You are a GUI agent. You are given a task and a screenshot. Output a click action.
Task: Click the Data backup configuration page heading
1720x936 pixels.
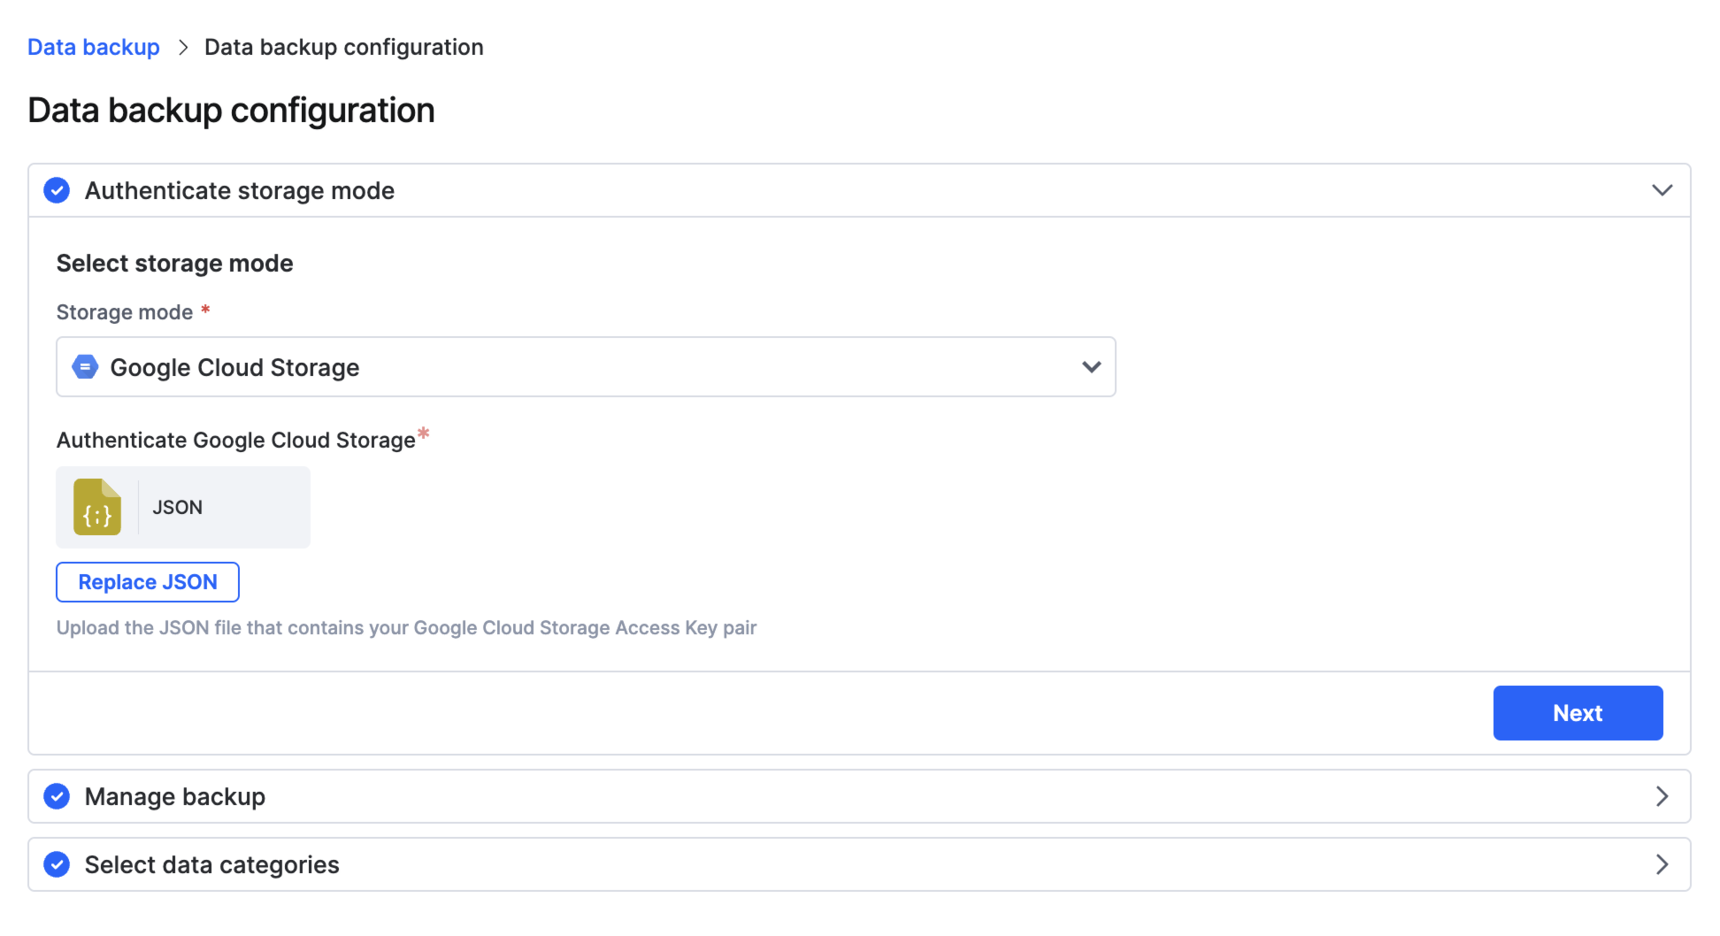231,110
